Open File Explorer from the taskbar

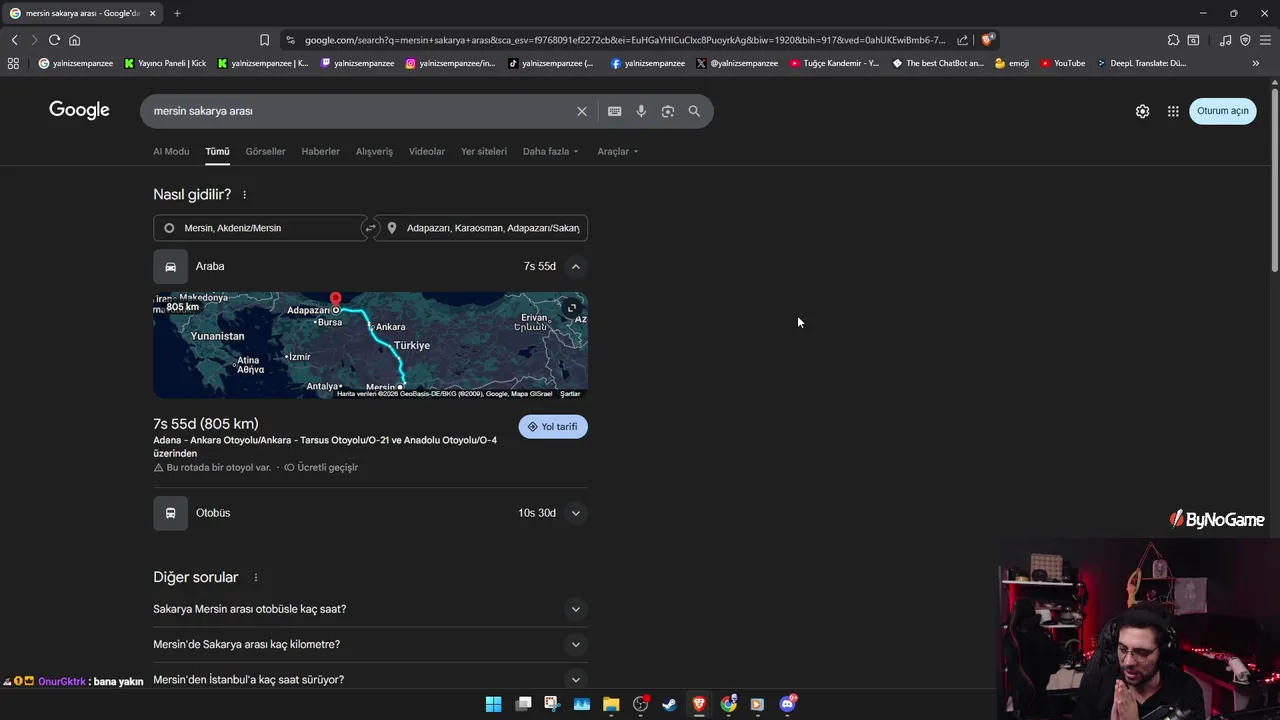[611, 704]
